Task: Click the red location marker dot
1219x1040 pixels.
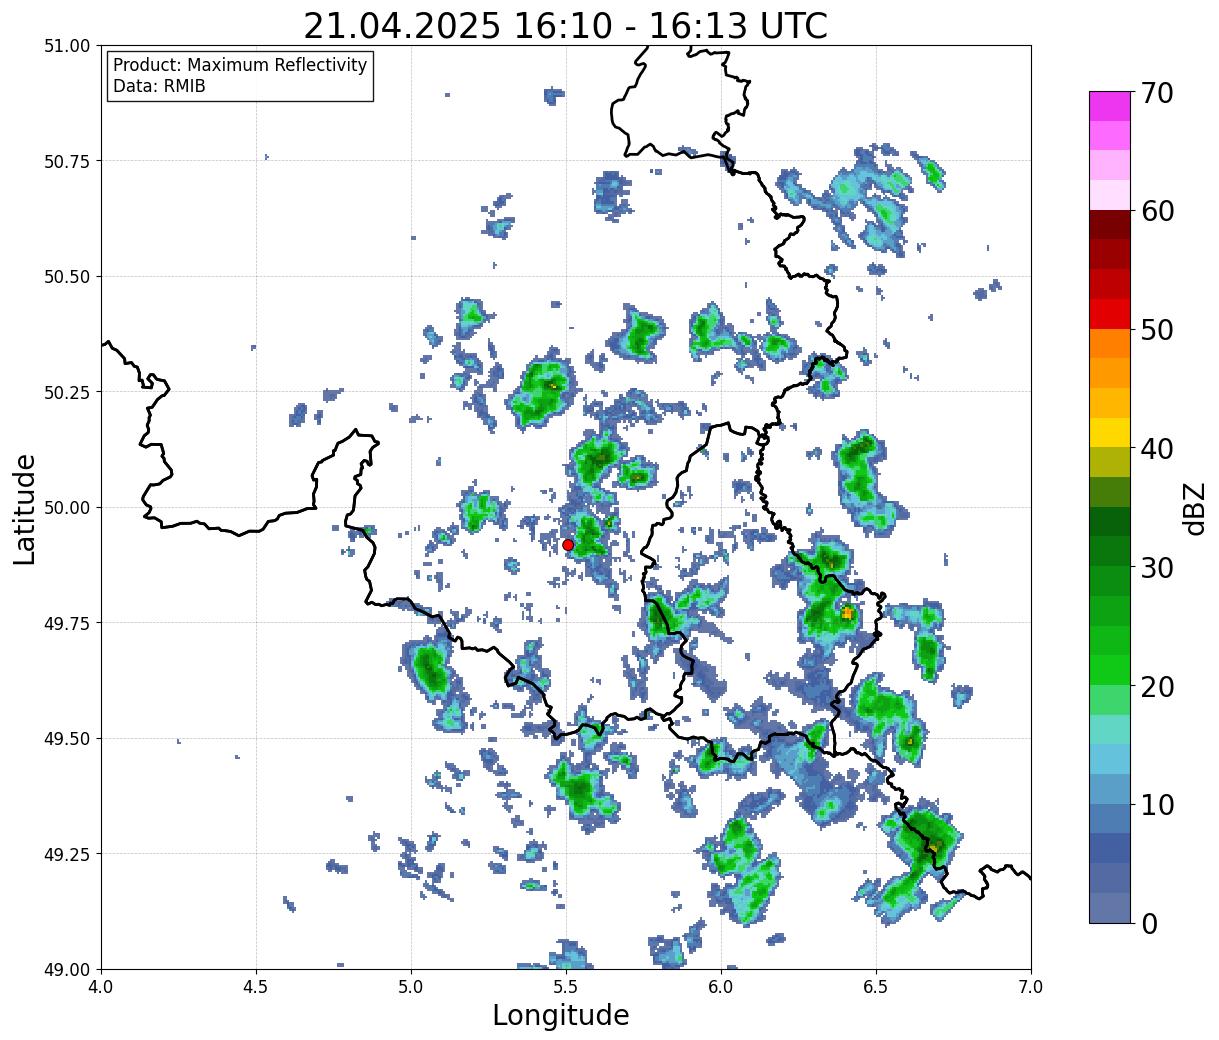Action: coord(568,545)
